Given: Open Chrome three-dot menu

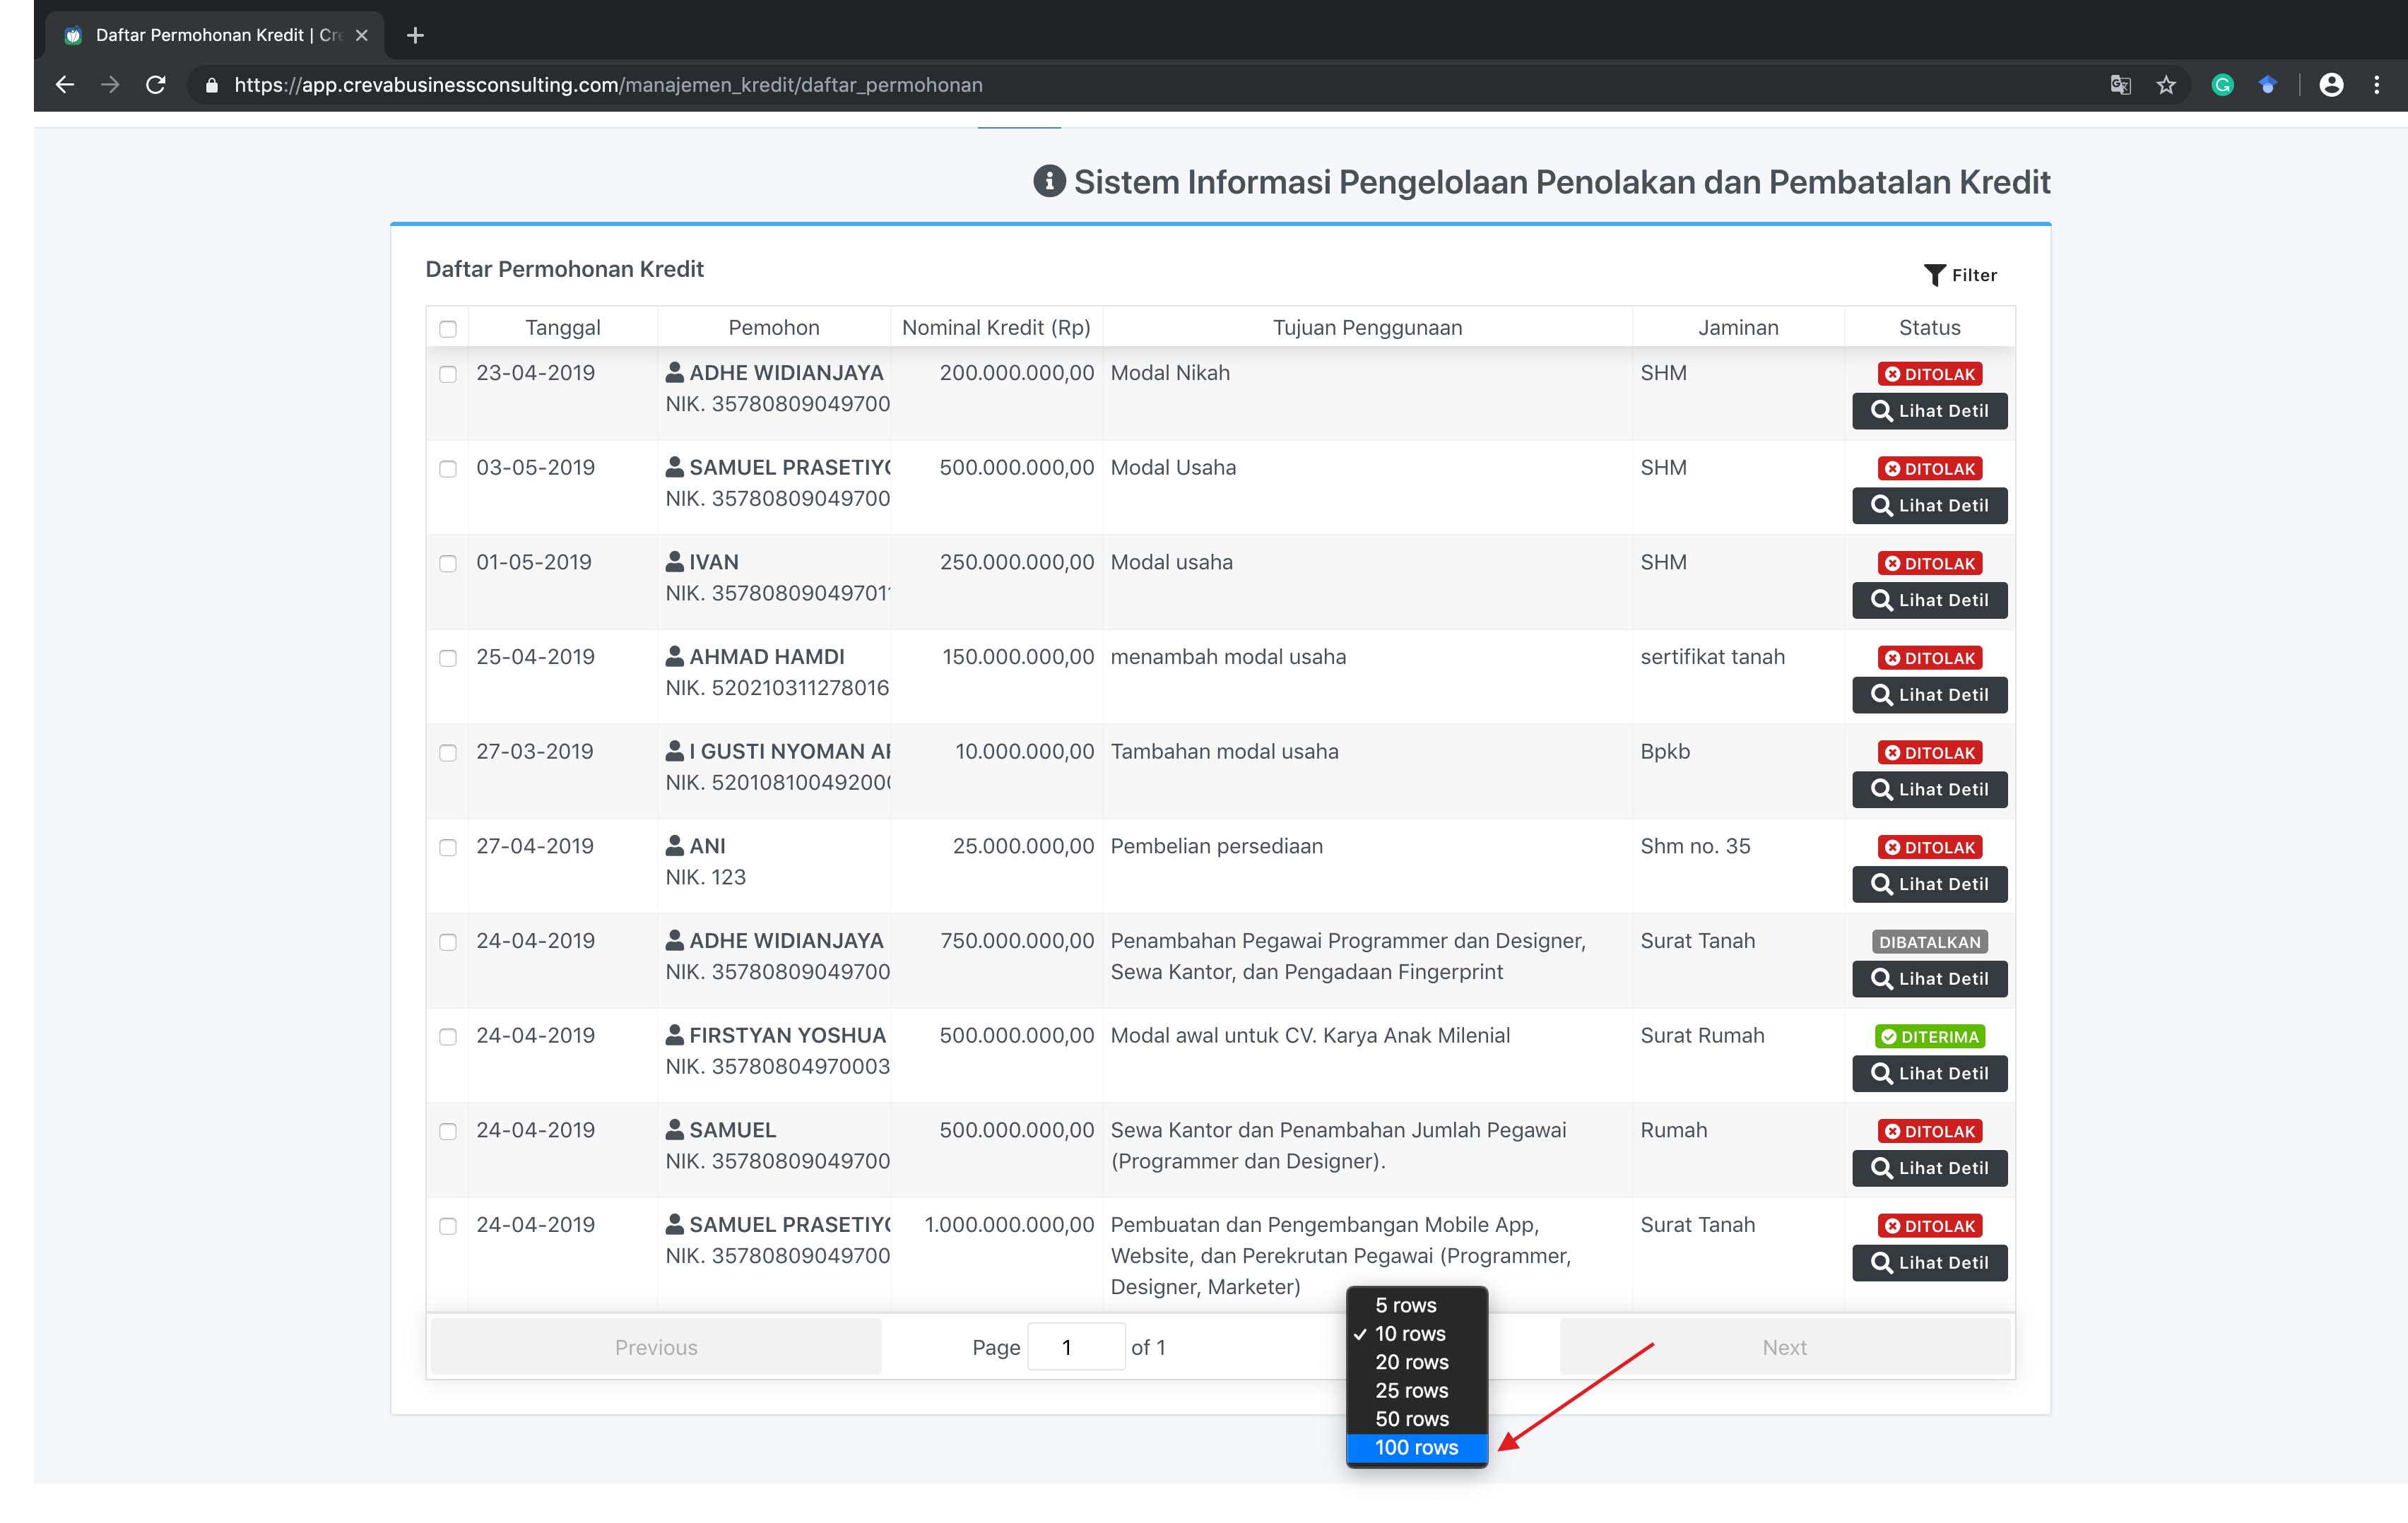Looking at the screenshot, I should click(2377, 85).
